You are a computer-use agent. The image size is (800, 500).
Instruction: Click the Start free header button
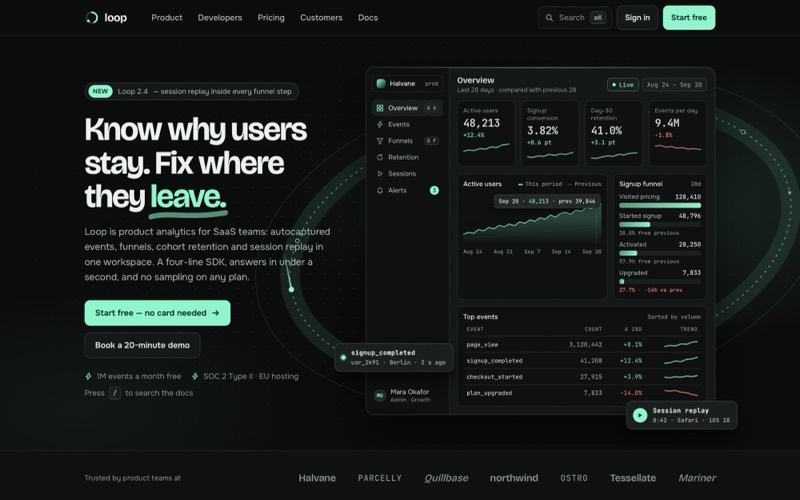pos(689,18)
